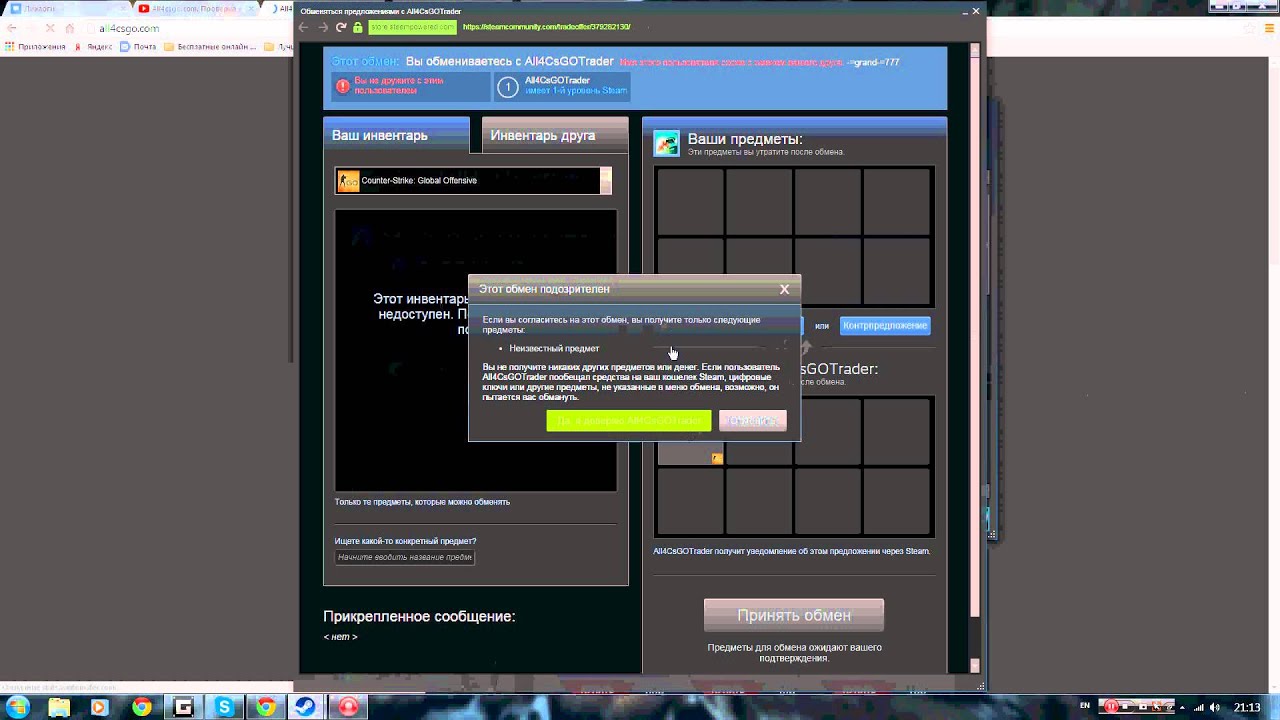The image size is (1280, 720).
Task: Open the Приложения bookmarks shortcut
Action: 35,47
